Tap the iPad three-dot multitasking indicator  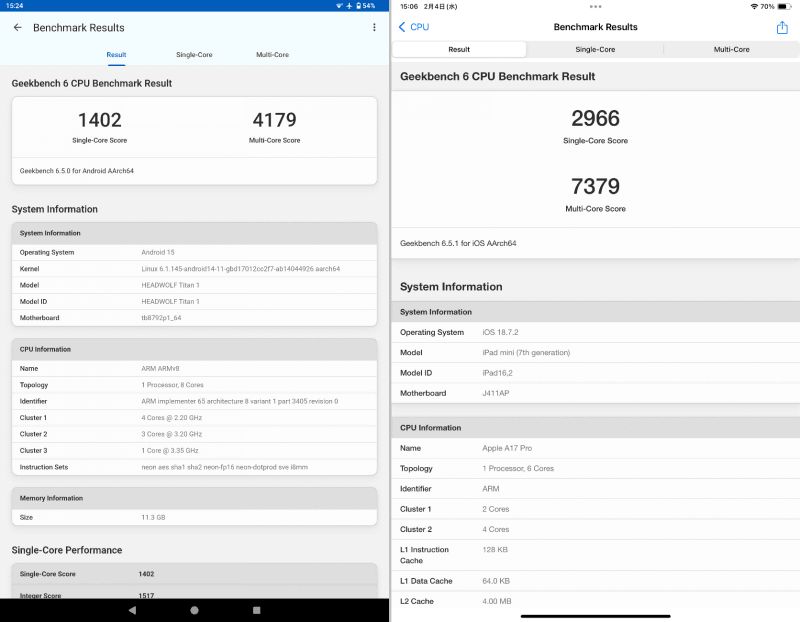point(595,7)
